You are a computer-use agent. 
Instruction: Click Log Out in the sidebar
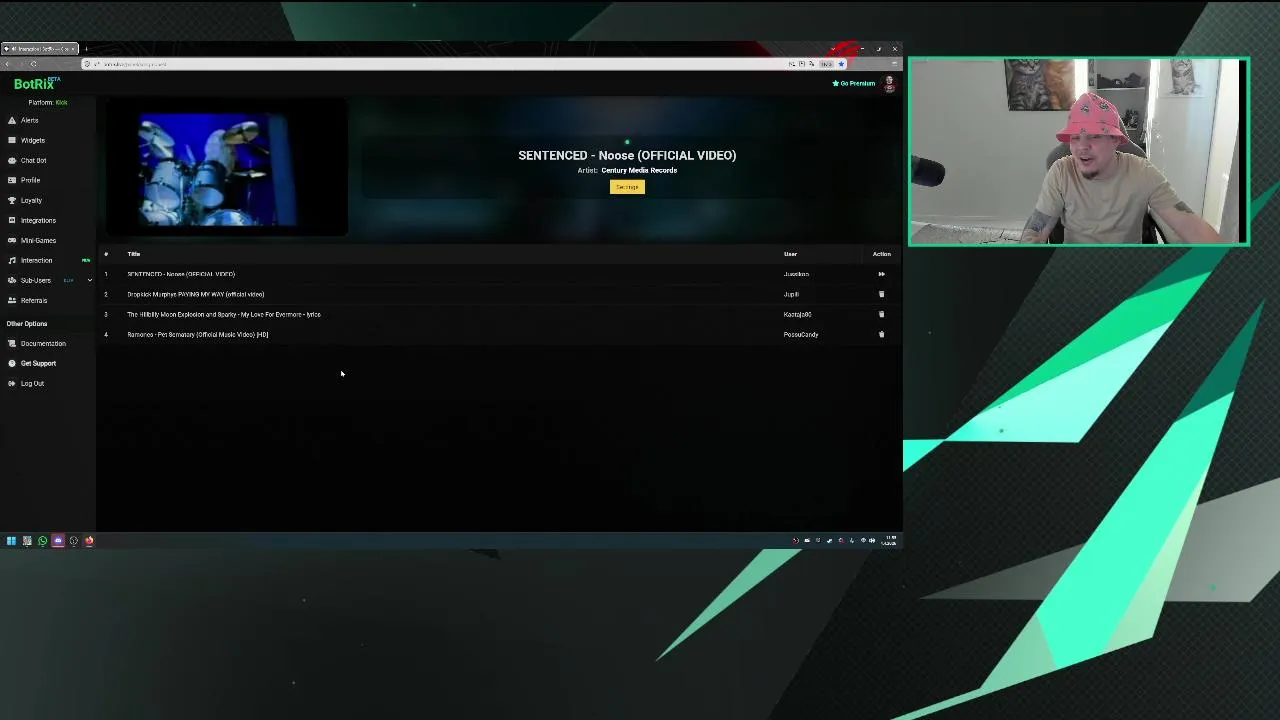point(32,383)
